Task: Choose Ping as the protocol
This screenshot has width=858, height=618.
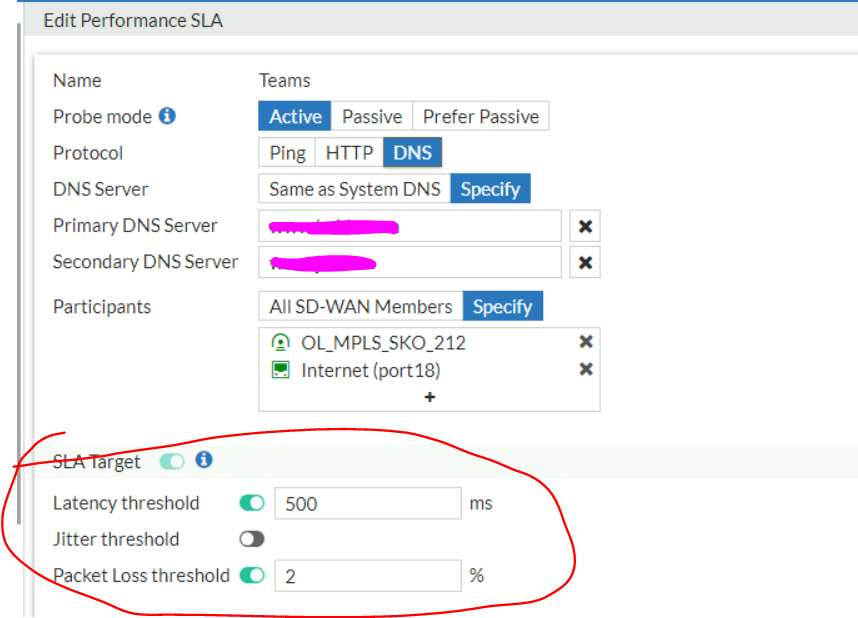Action: (x=287, y=153)
